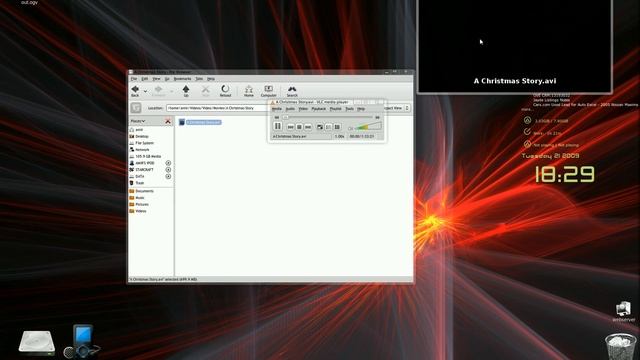
Task: Open VLC Playlist menu
Action: coord(336,109)
